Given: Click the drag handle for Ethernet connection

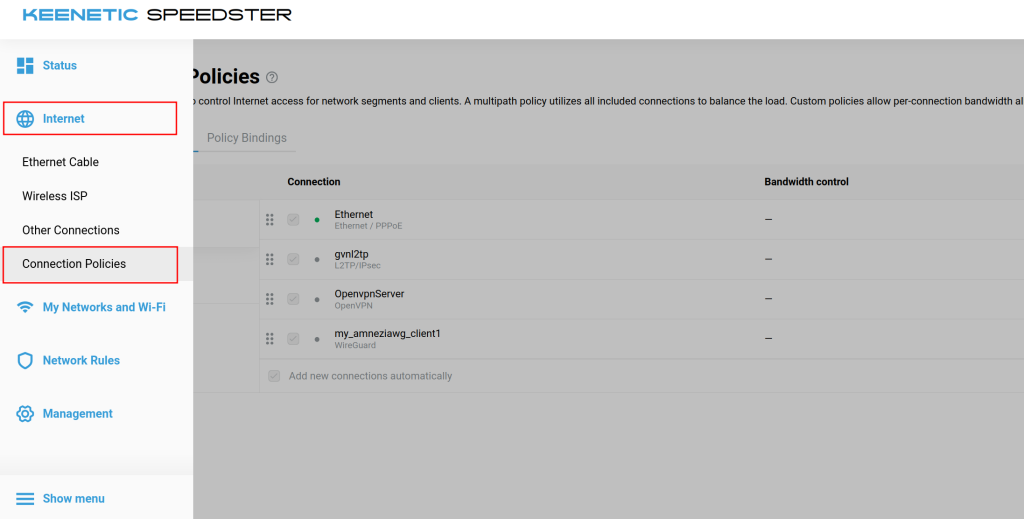Looking at the screenshot, I should 270,219.
